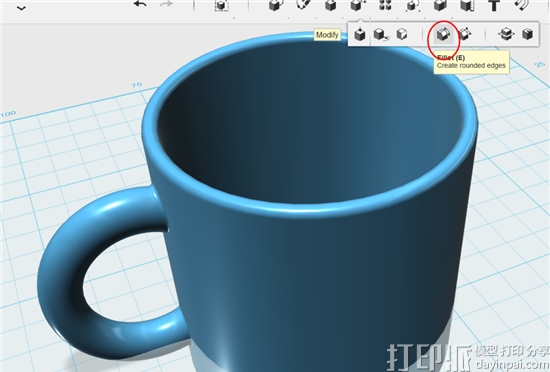This screenshot has height=372, width=550.
Task: Open the Pattern tool menu
Action: pyautogui.click(x=385, y=5)
